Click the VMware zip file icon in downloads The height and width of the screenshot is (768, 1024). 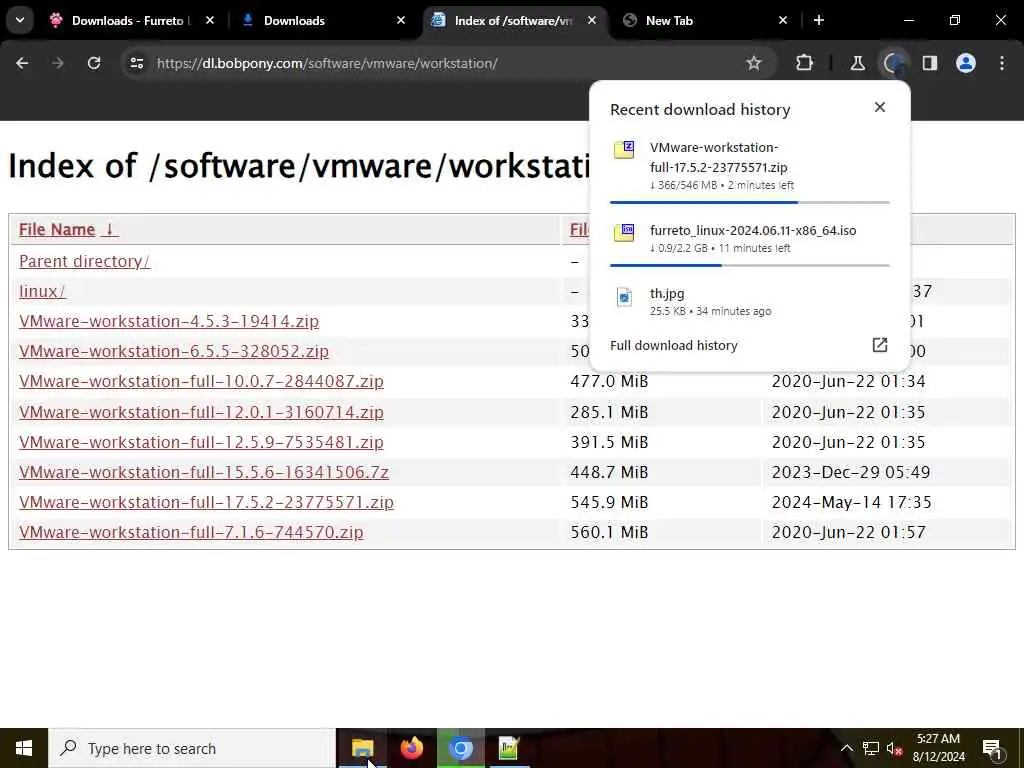pyautogui.click(x=624, y=150)
